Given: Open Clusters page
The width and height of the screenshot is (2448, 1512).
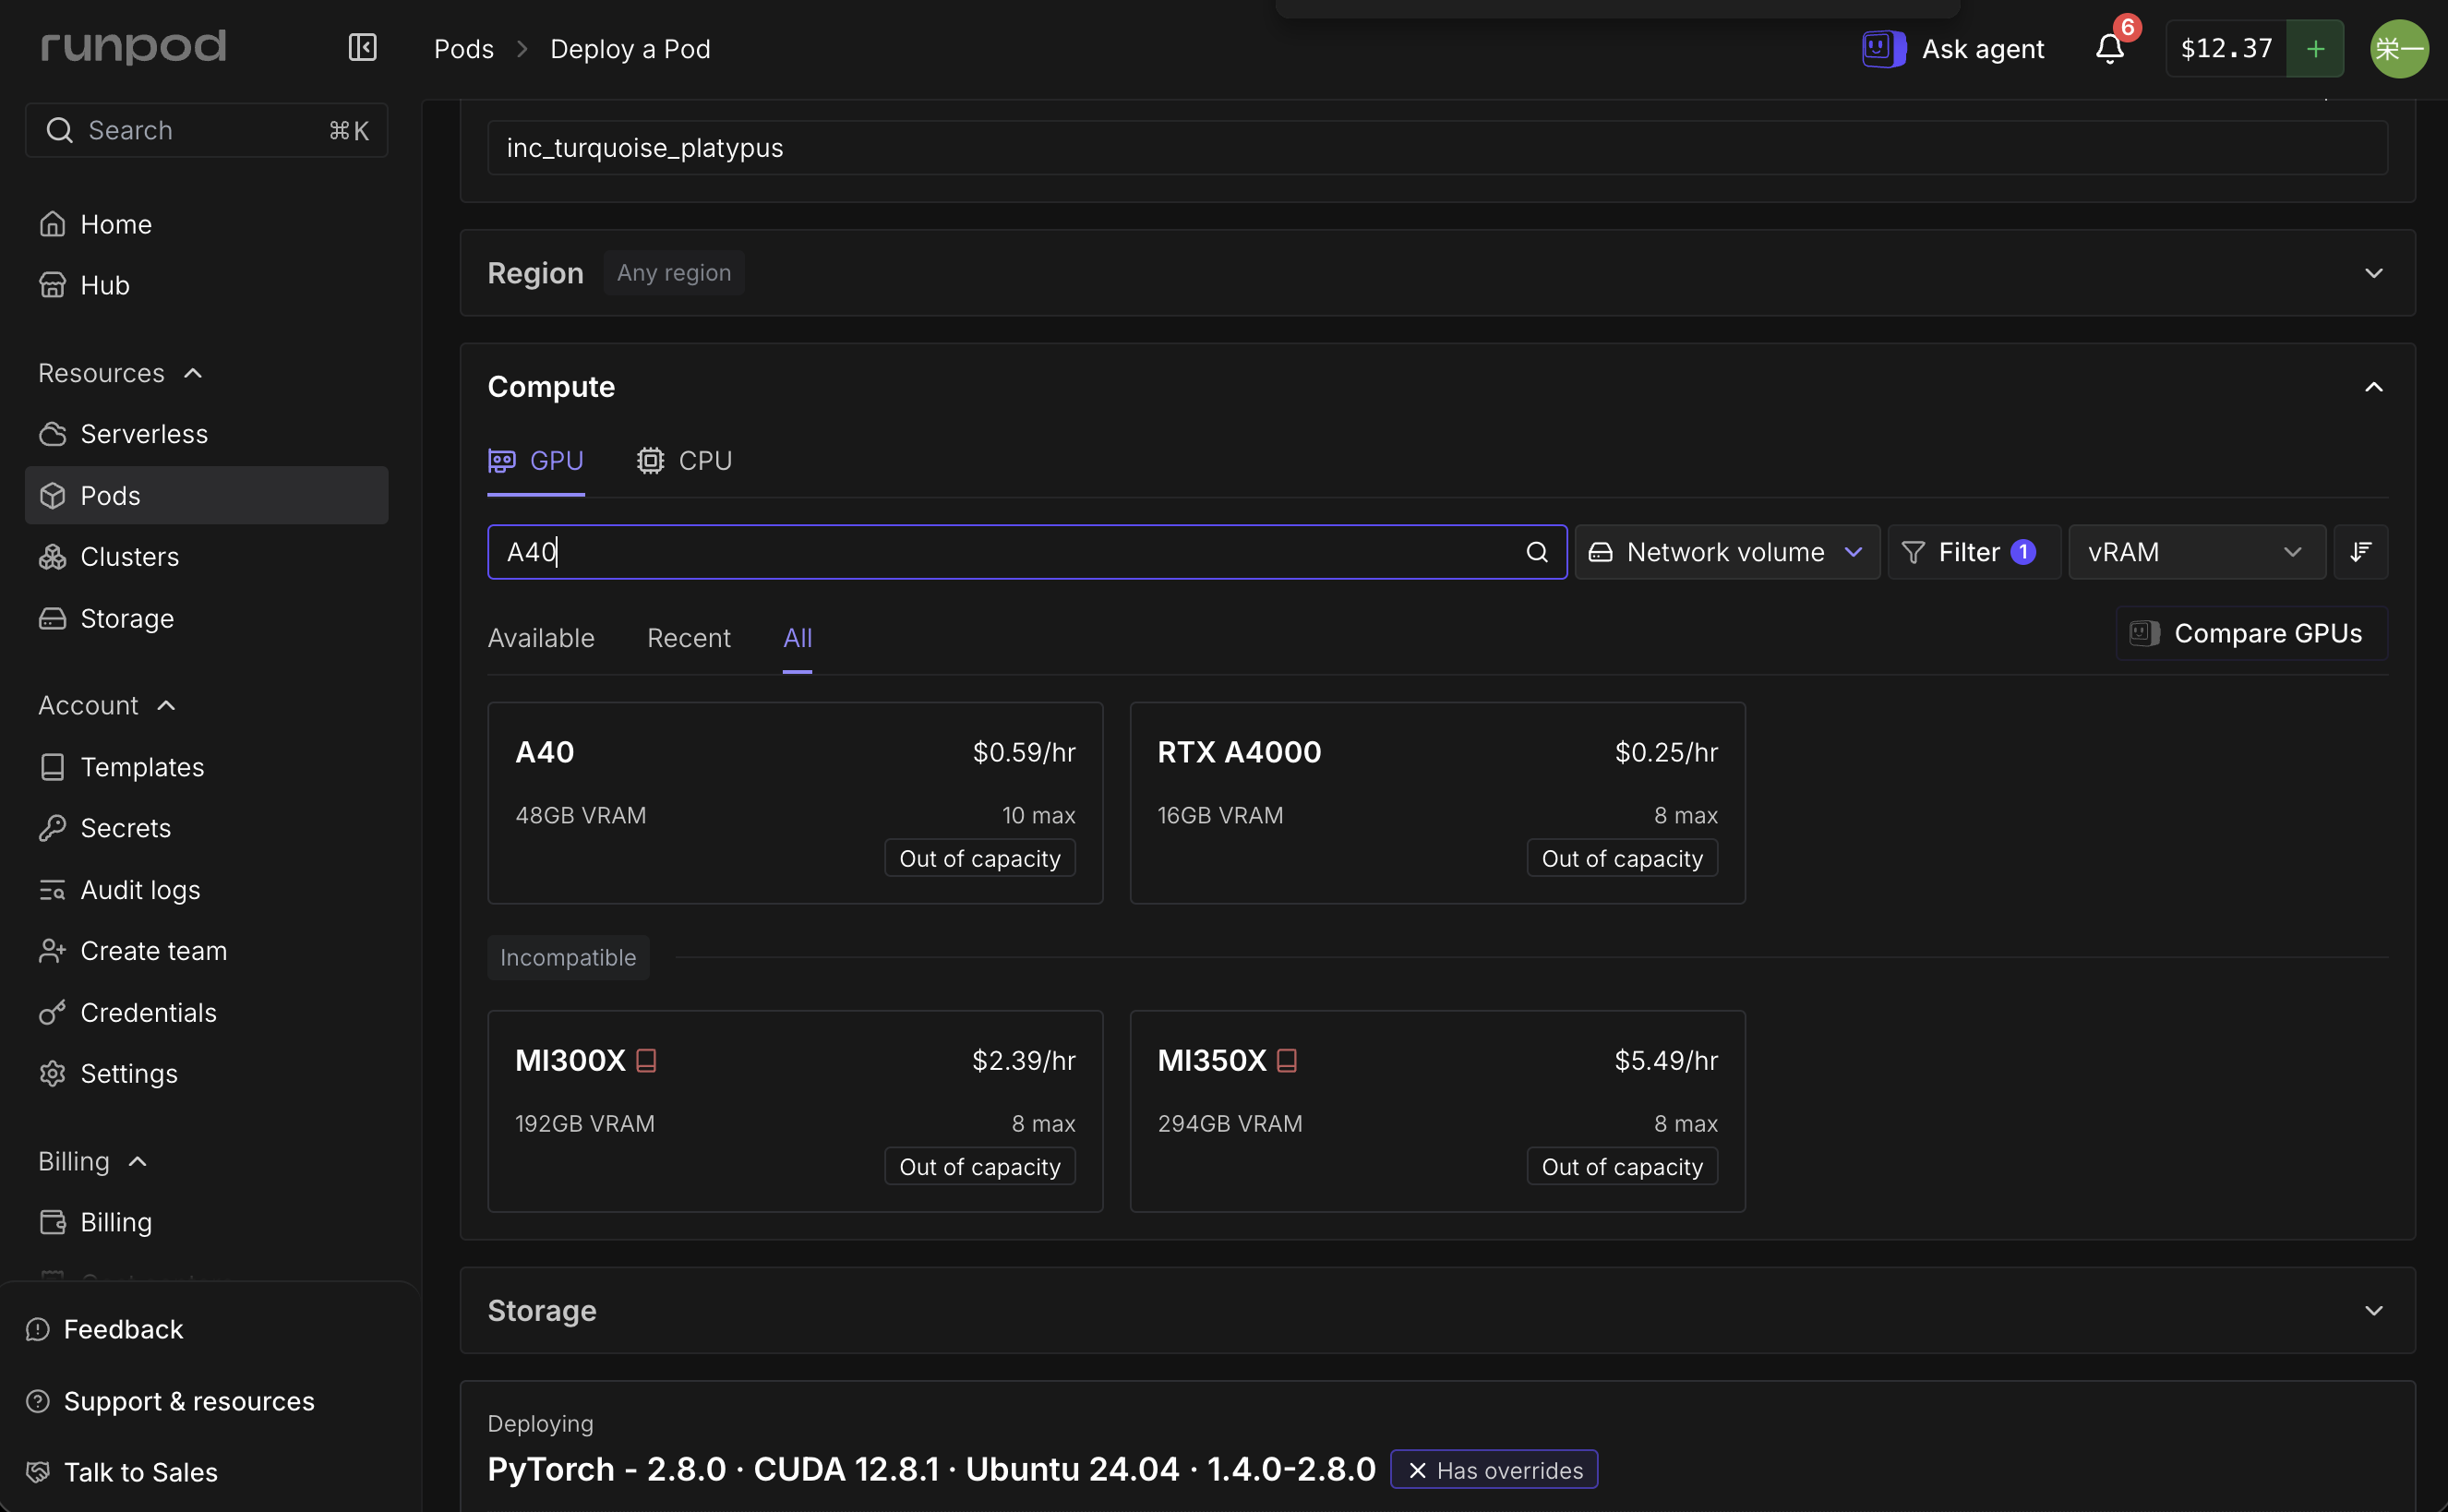Looking at the screenshot, I should [206, 556].
